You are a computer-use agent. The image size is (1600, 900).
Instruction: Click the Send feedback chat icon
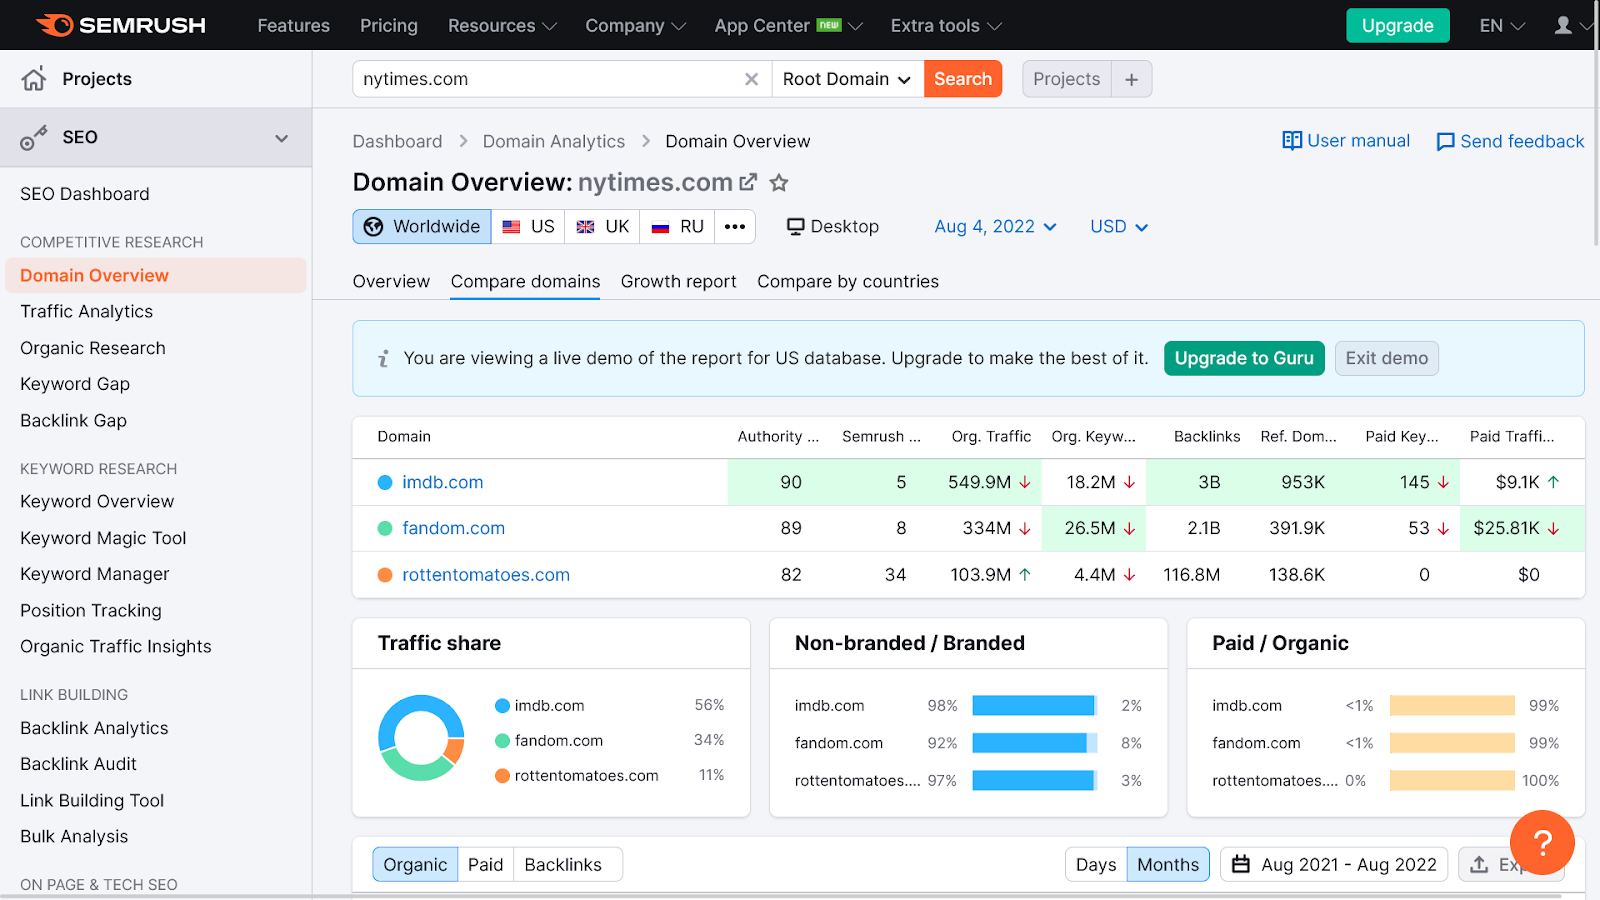(x=1445, y=142)
